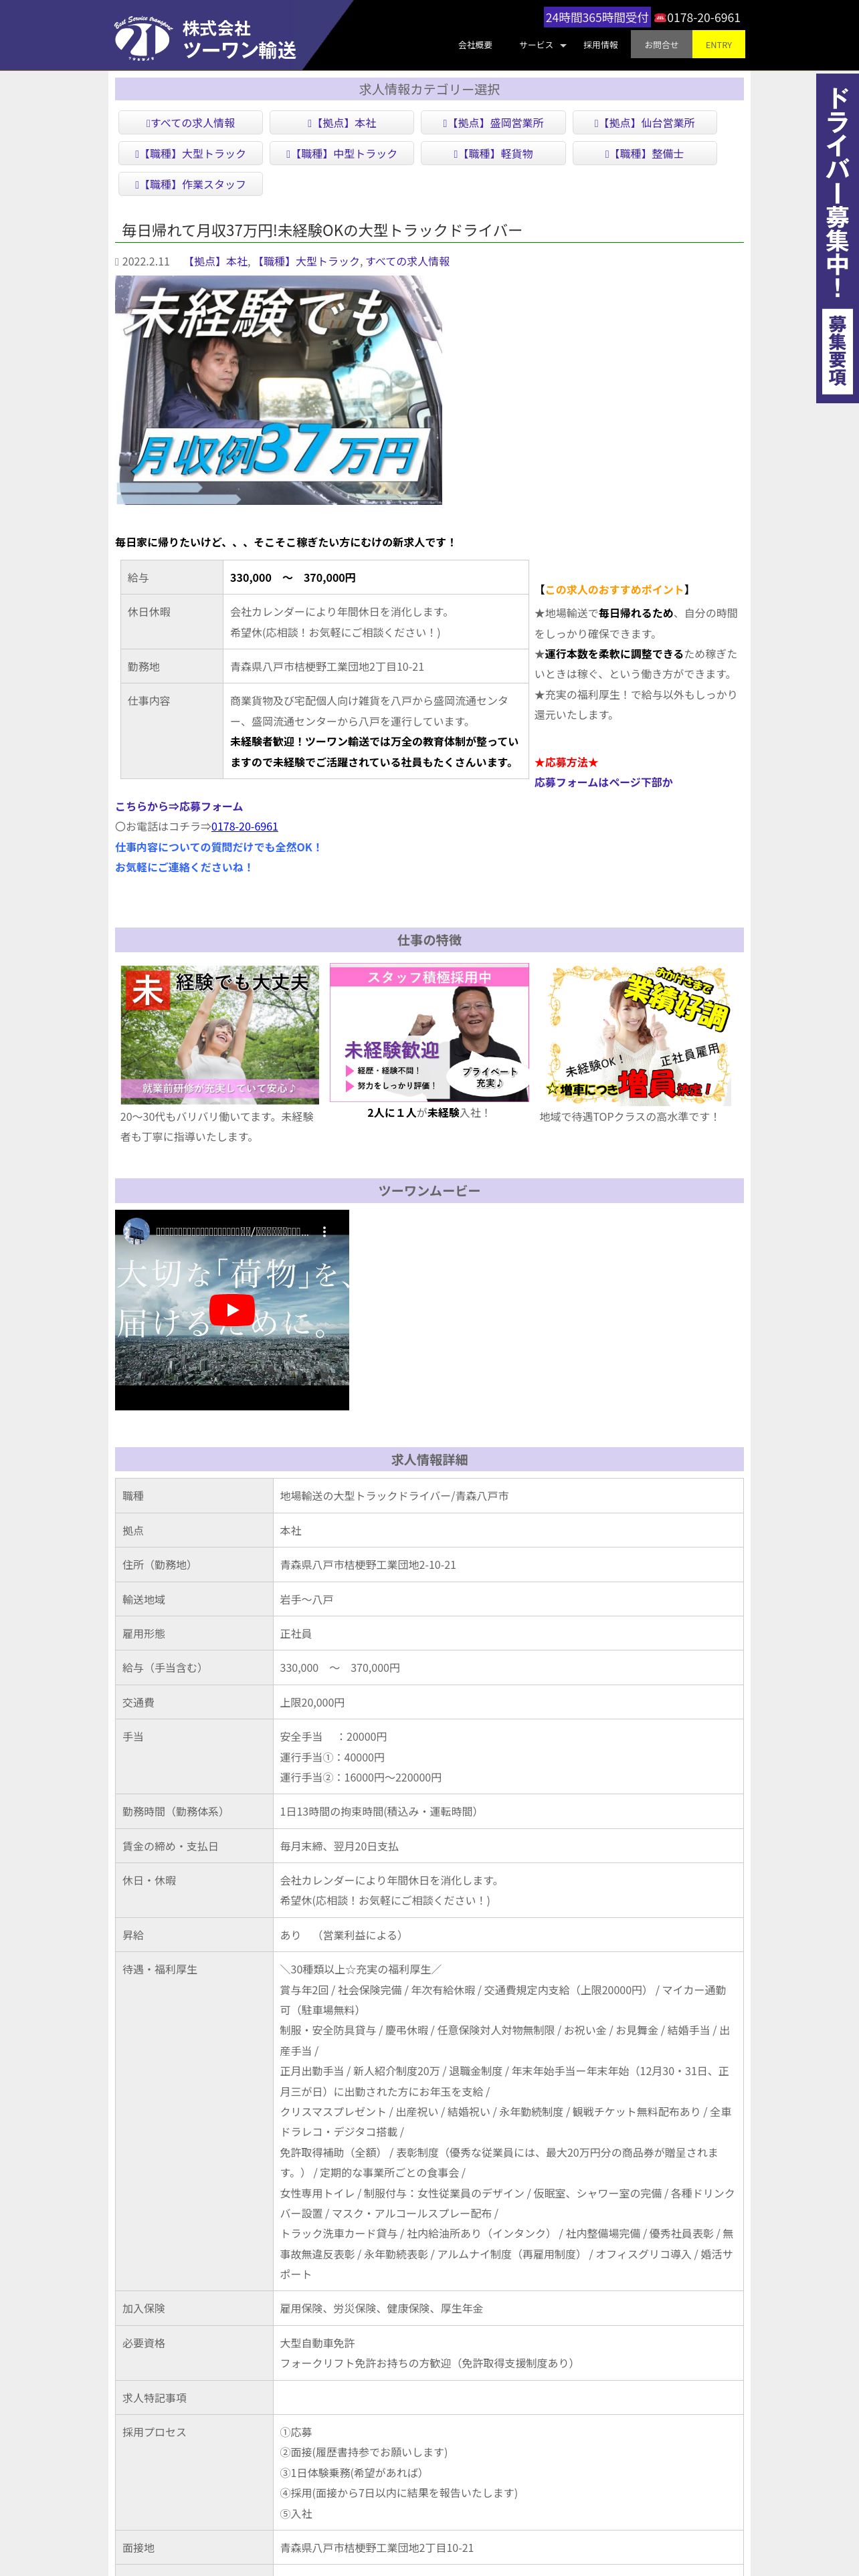Click the 求人情報カテゴリー選択 heading
The image size is (859, 2576).
tap(429, 90)
